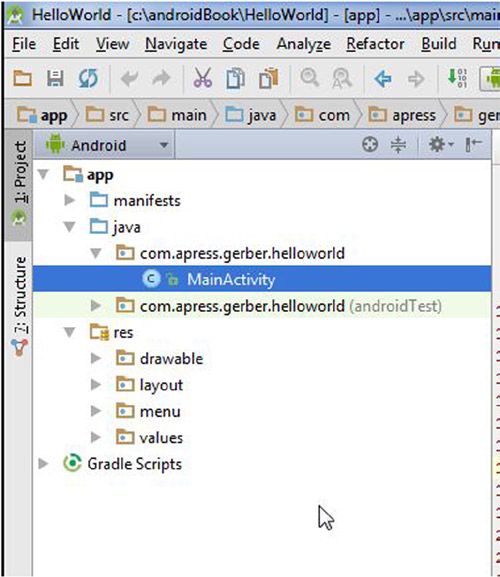Click the src breadcrumb
500x577 pixels.
(x=107, y=116)
